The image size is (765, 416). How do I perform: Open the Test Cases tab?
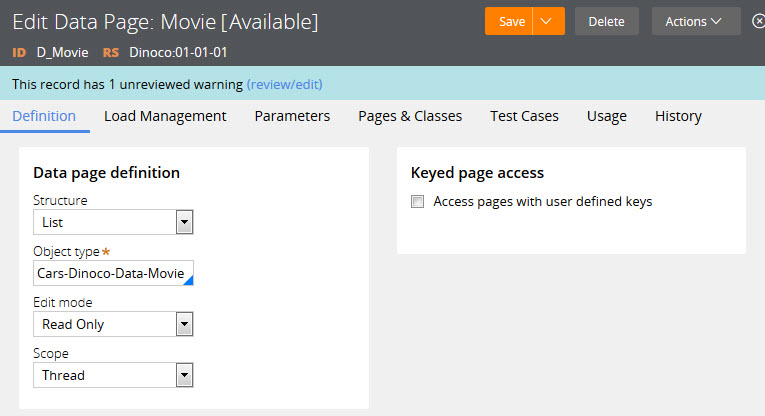coord(524,116)
